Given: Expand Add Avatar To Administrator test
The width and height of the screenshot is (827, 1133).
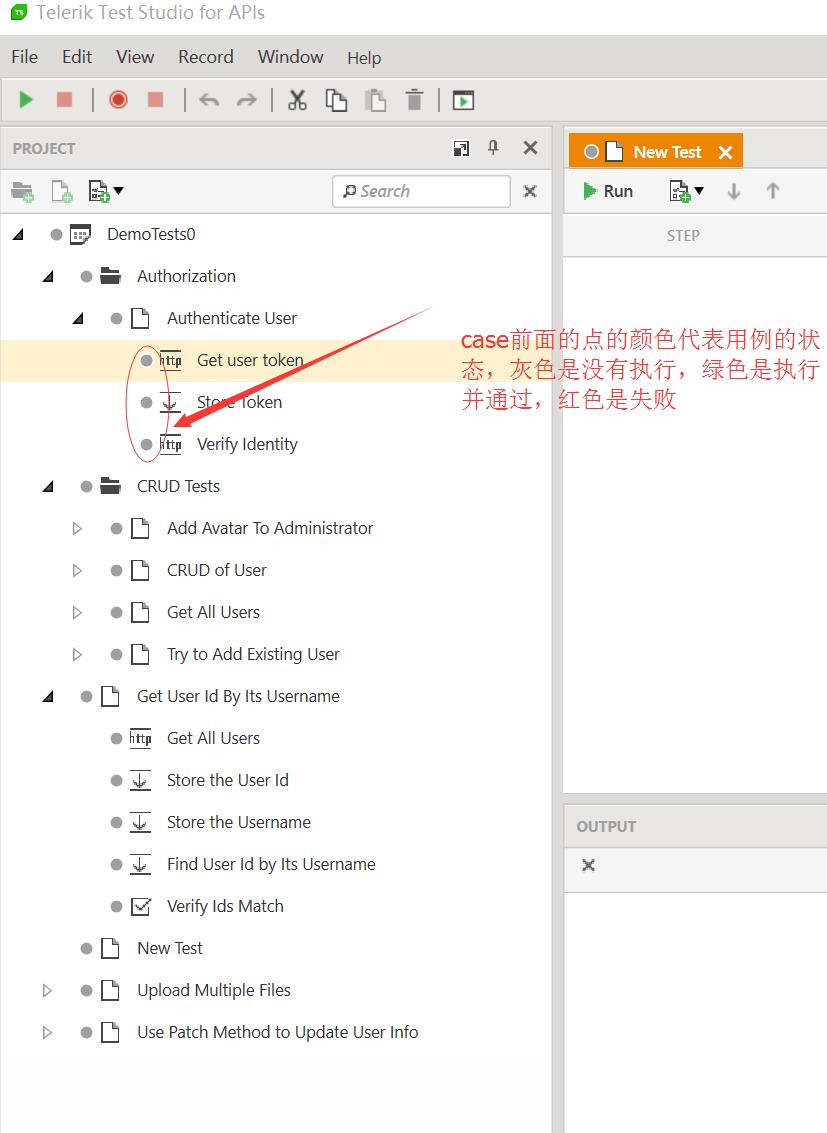Looking at the screenshot, I should tap(77, 528).
